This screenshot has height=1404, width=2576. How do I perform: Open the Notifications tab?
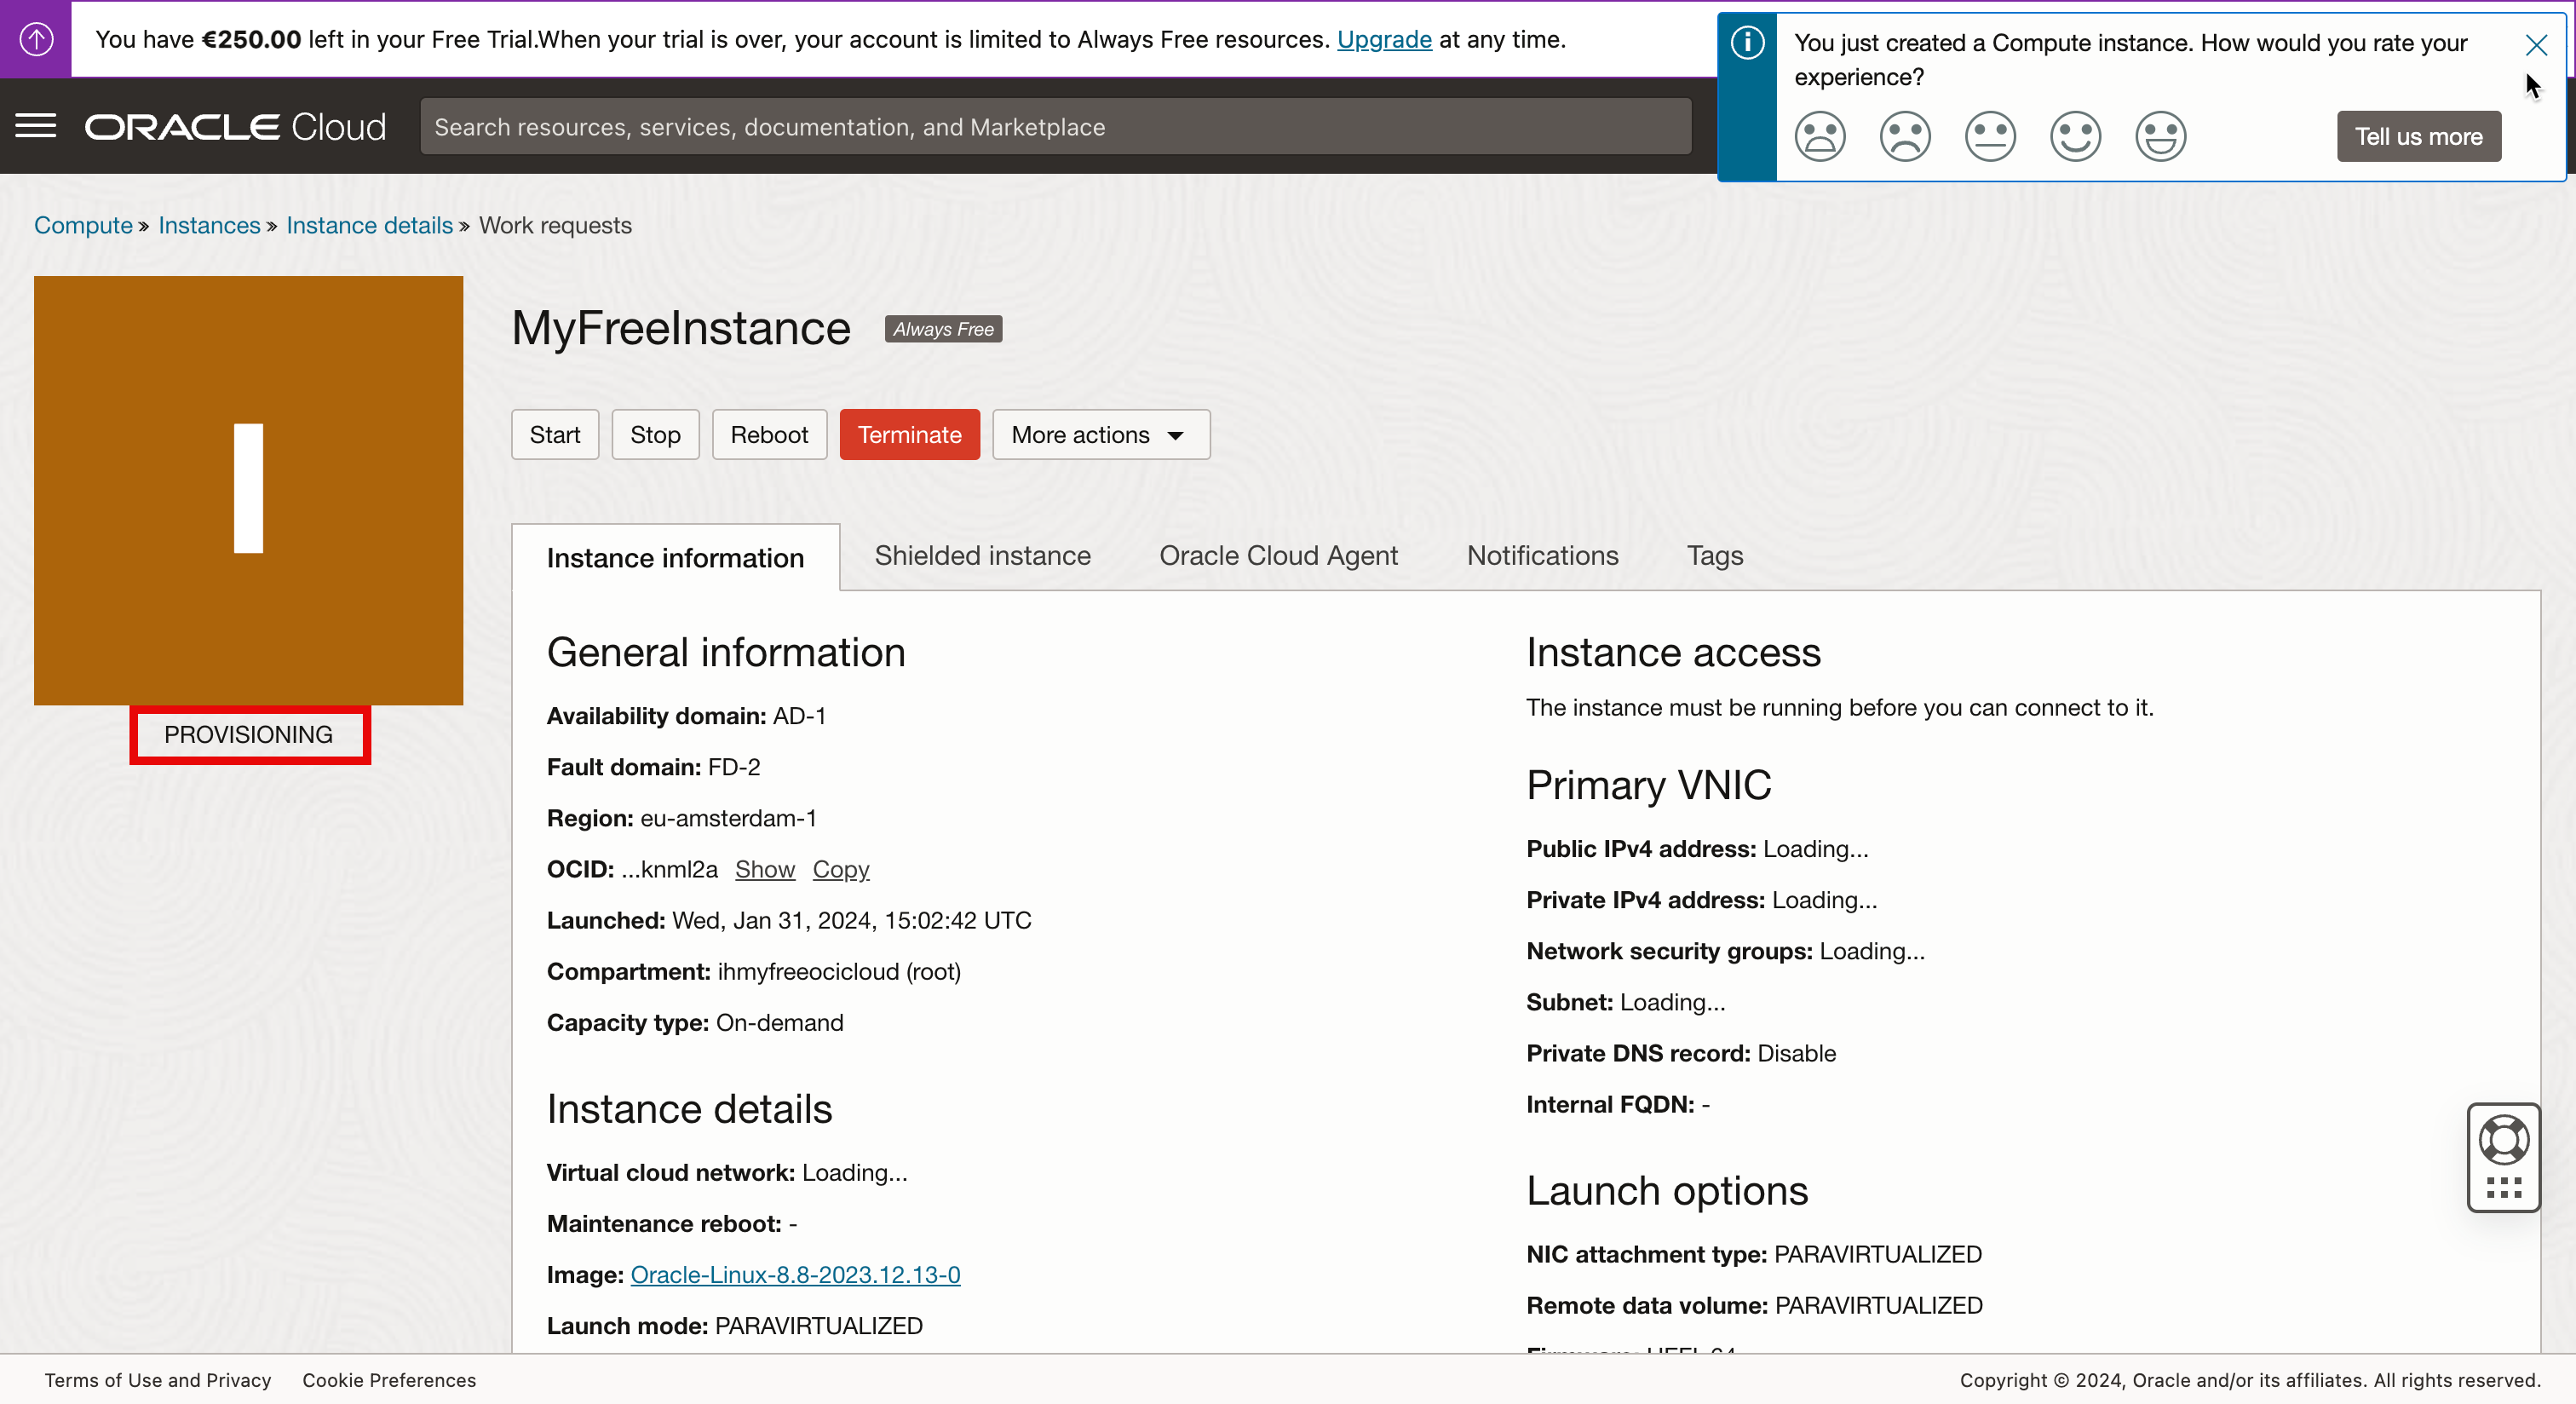point(1542,556)
